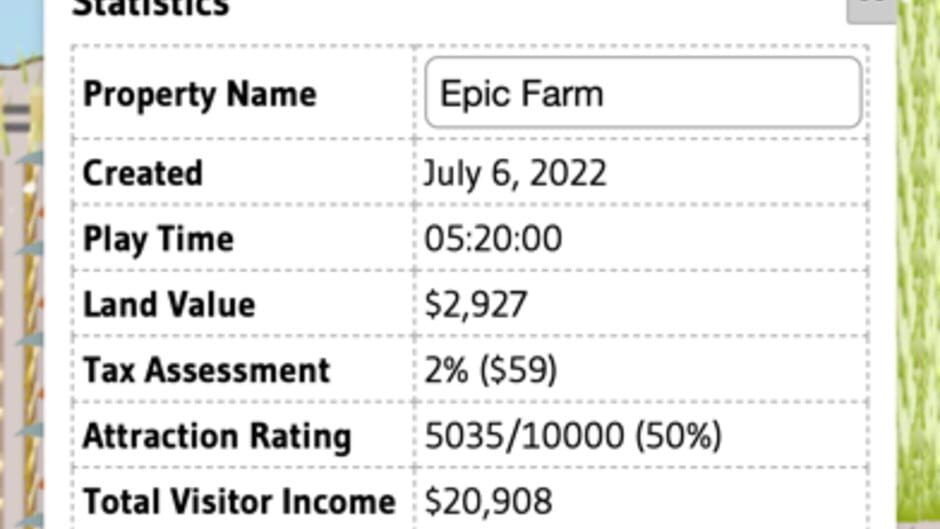Select the 5035/10000 (50%) rating value
This screenshot has width=940, height=529.
tap(573, 436)
